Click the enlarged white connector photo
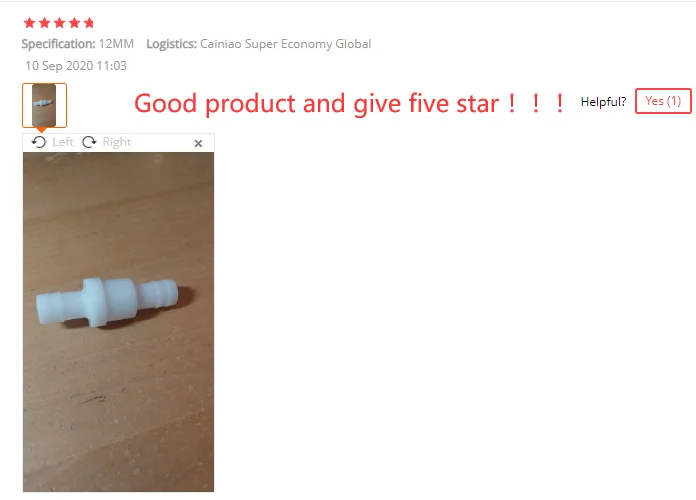This screenshot has width=696, height=500. click(119, 322)
